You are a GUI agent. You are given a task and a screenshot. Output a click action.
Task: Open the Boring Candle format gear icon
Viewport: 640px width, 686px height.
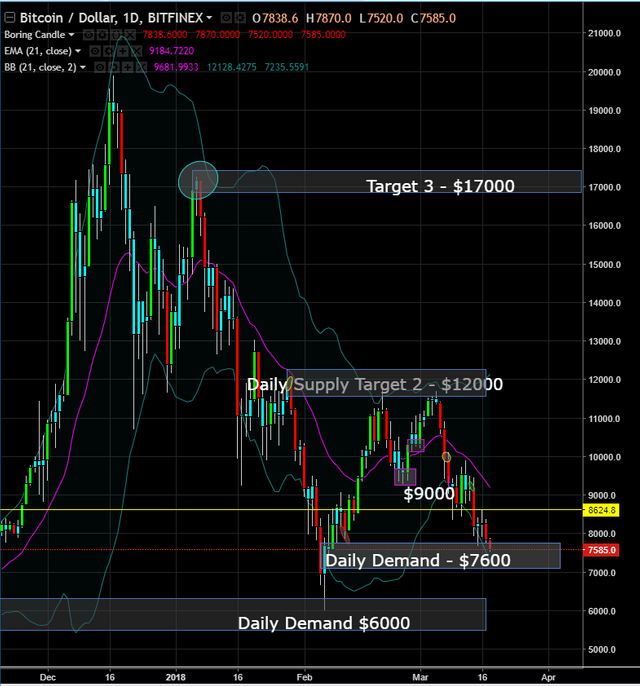tap(102, 35)
